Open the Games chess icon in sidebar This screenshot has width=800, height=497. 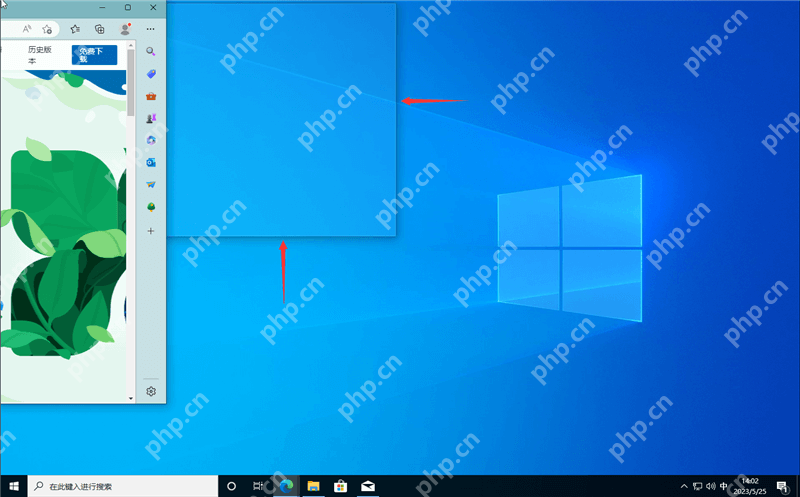(151, 118)
